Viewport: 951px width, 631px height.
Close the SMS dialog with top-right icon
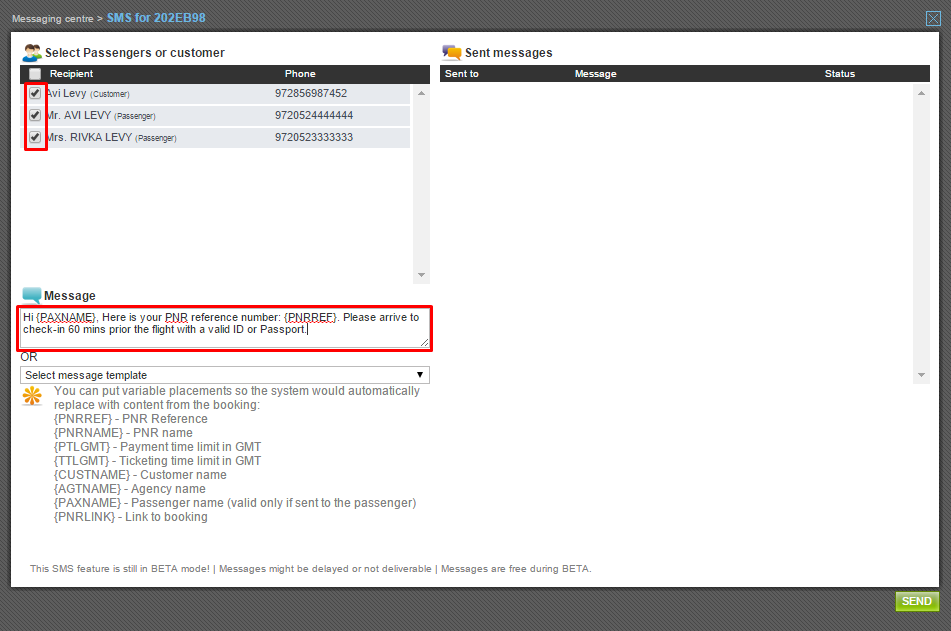click(x=933, y=18)
